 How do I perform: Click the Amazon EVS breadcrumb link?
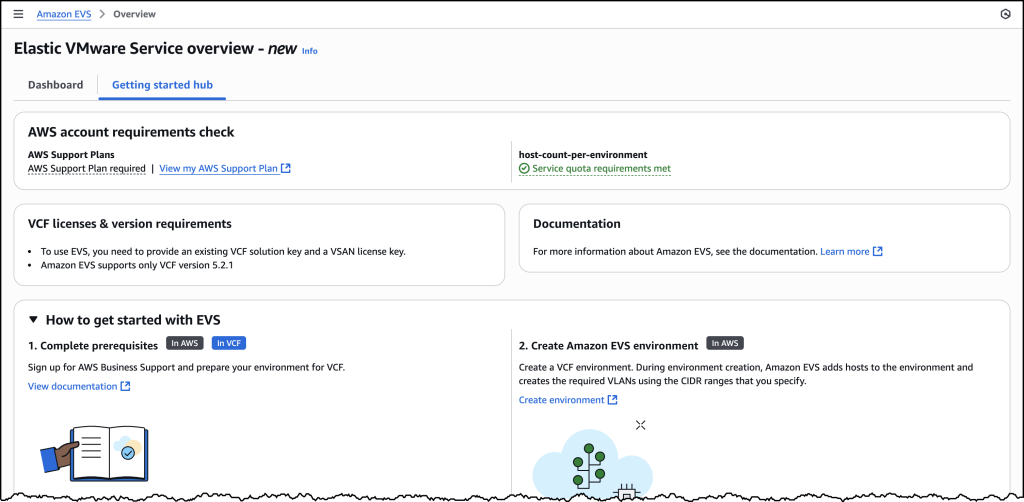[x=66, y=15]
